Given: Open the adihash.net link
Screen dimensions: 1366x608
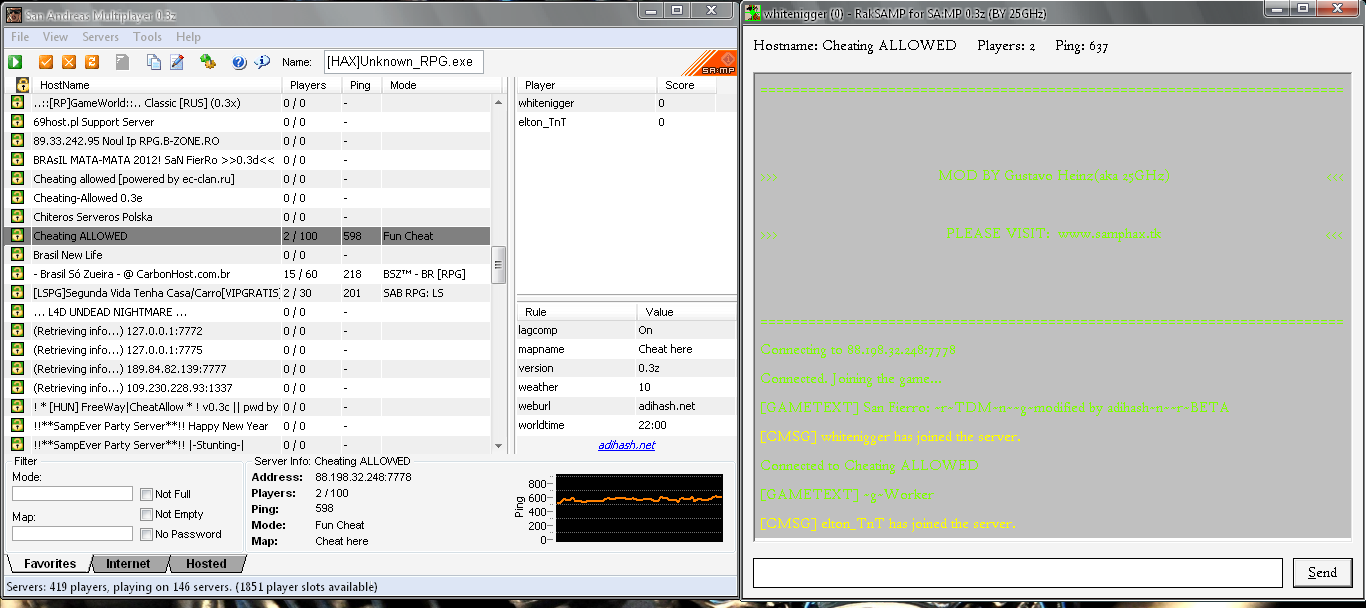Looking at the screenshot, I should [x=626, y=445].
